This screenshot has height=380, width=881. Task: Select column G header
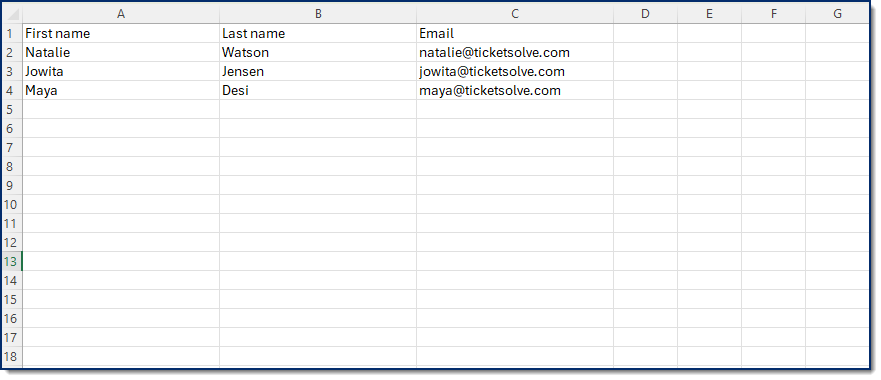pos(838,14)
